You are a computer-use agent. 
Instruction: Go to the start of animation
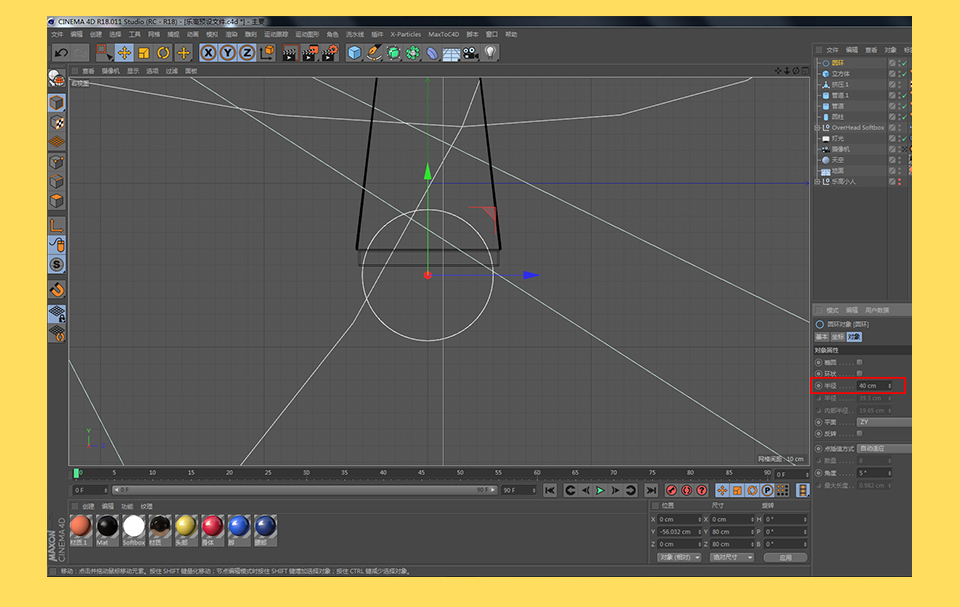coord(550,490)
